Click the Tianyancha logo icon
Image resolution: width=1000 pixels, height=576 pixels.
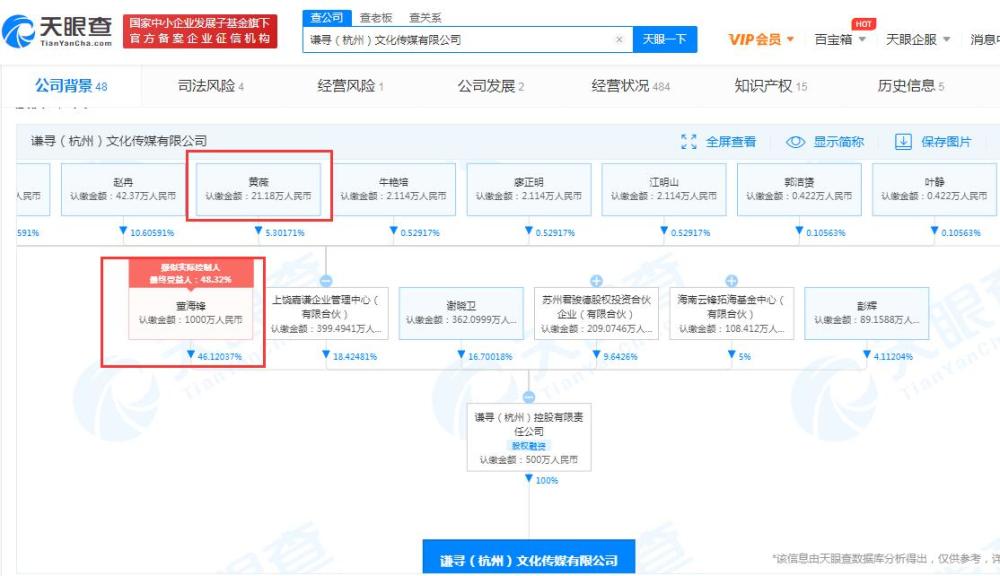click(x=18, y=31)
